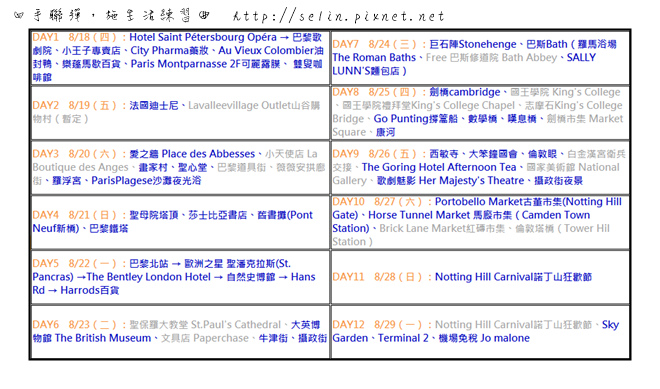Click Tower Hil Station text

pyautogui.click(x=471, y=235)
